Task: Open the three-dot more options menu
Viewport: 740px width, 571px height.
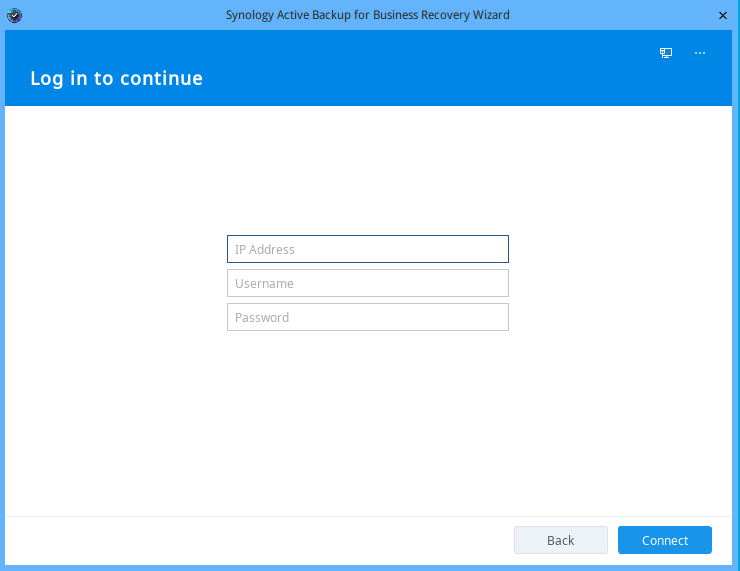Action: [700, 53]
